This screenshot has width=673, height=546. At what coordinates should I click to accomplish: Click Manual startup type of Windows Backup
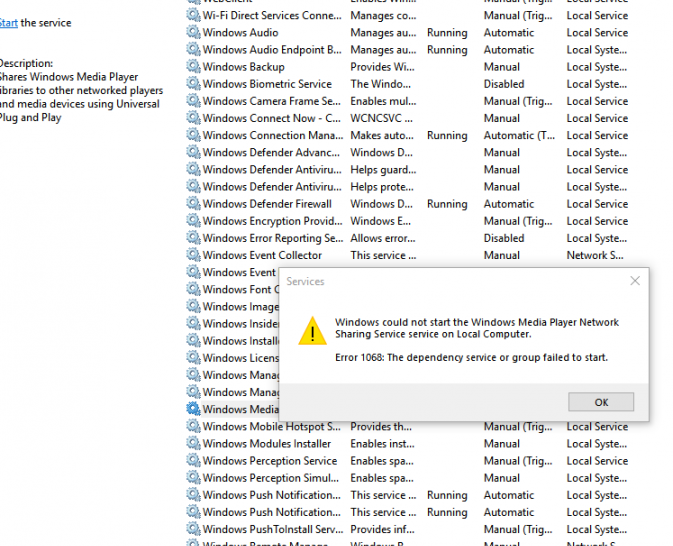click(502, 67)
